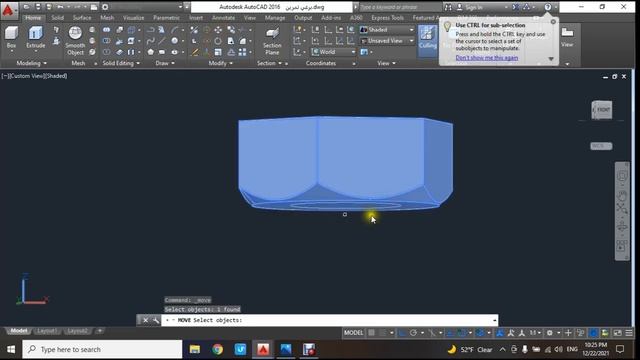Viewport: 640px width, 360px height.
Task: Switch to the Layout1 tab
Action: tap(47, 331)
